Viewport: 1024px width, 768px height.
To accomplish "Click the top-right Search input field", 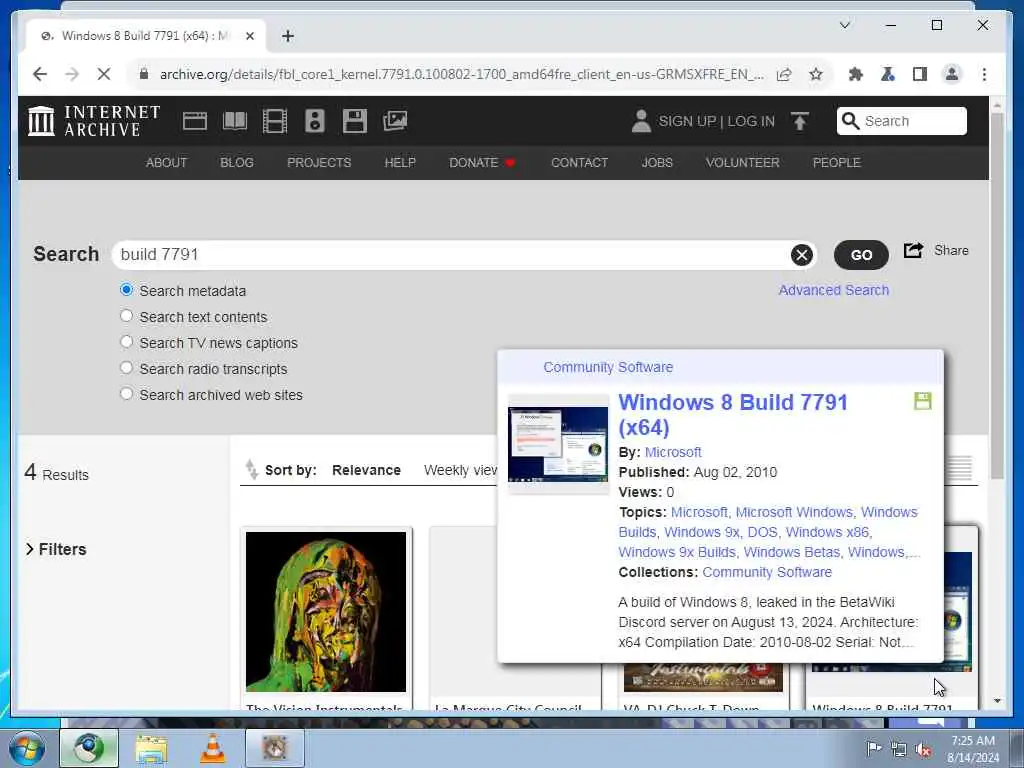I will [902, 121].
